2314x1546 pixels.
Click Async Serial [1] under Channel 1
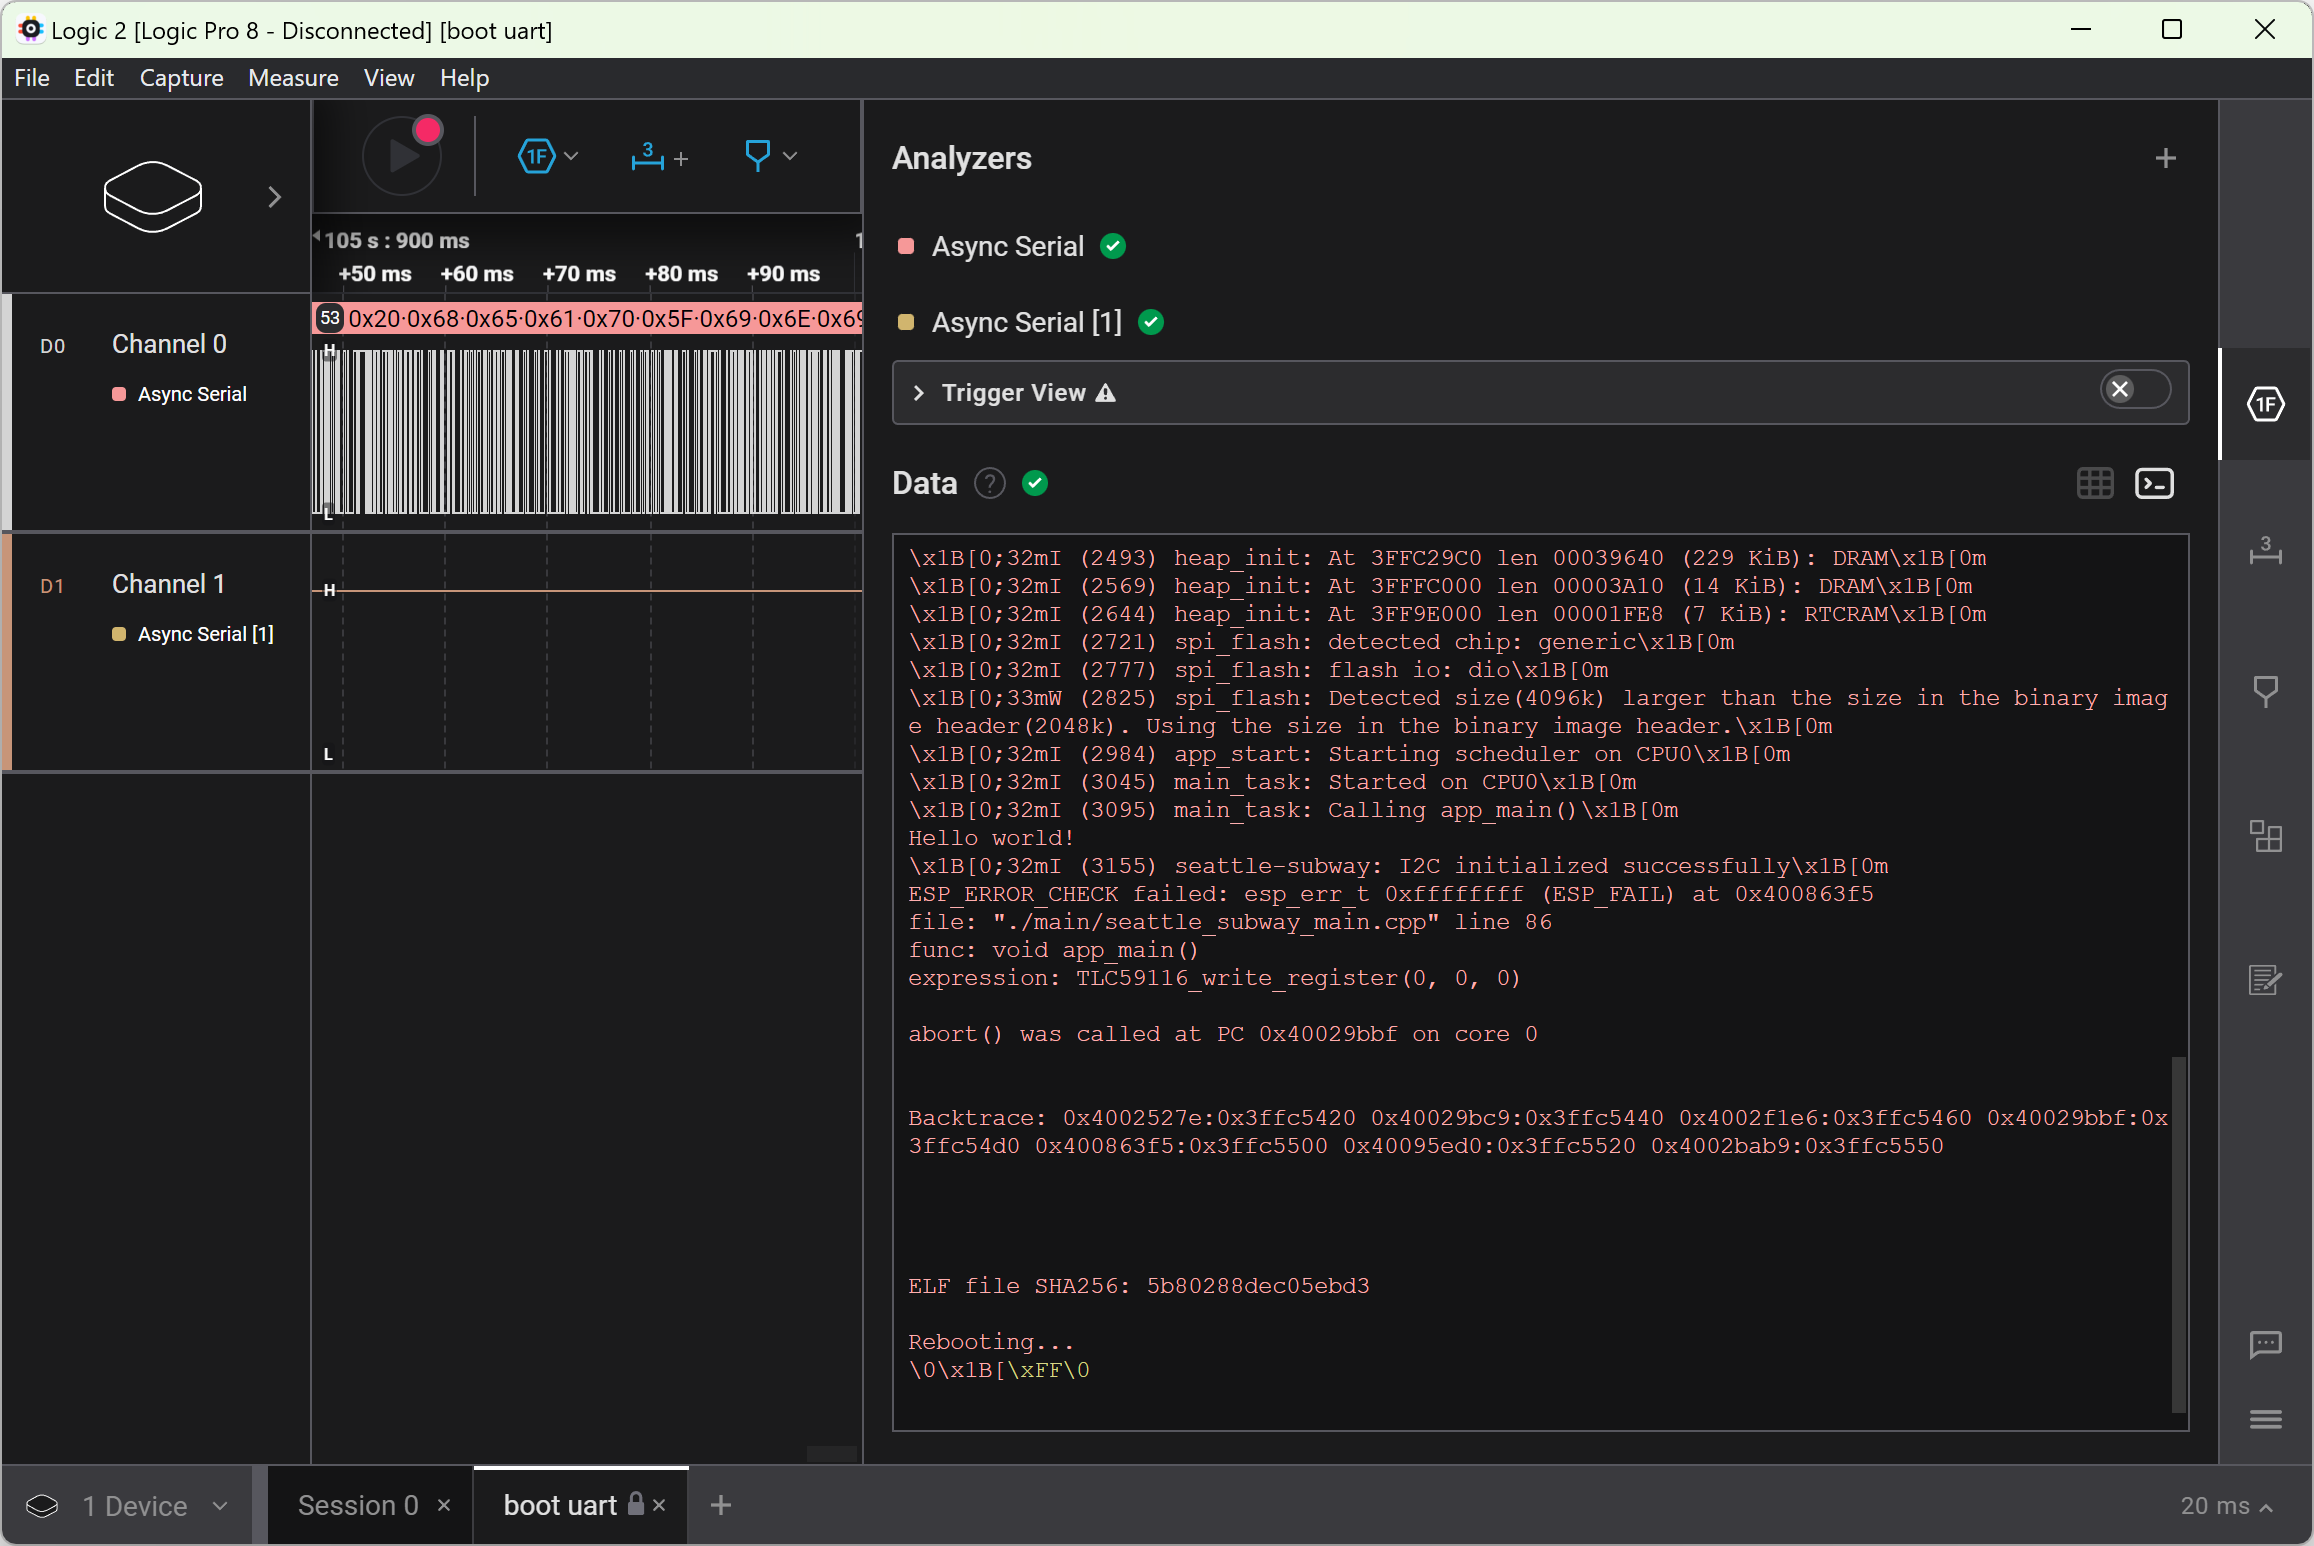205,634
